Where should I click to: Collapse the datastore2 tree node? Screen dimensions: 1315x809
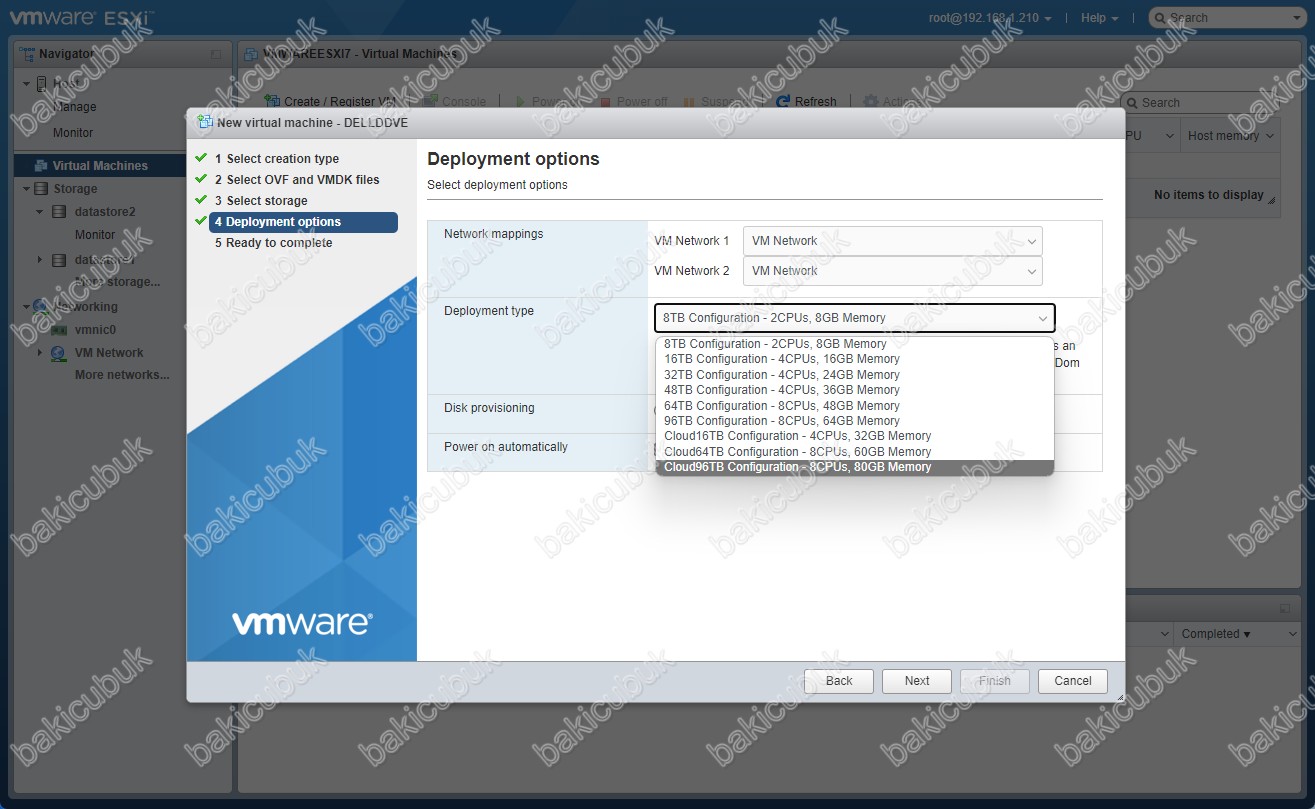tap(40, 212)
